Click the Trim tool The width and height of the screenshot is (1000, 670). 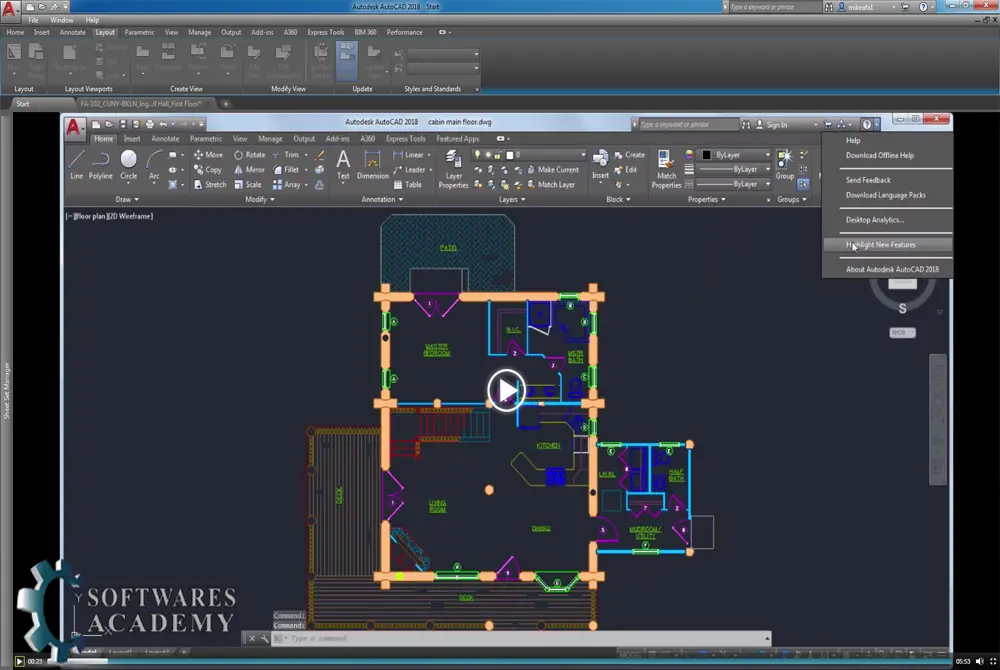pos(286,155)
